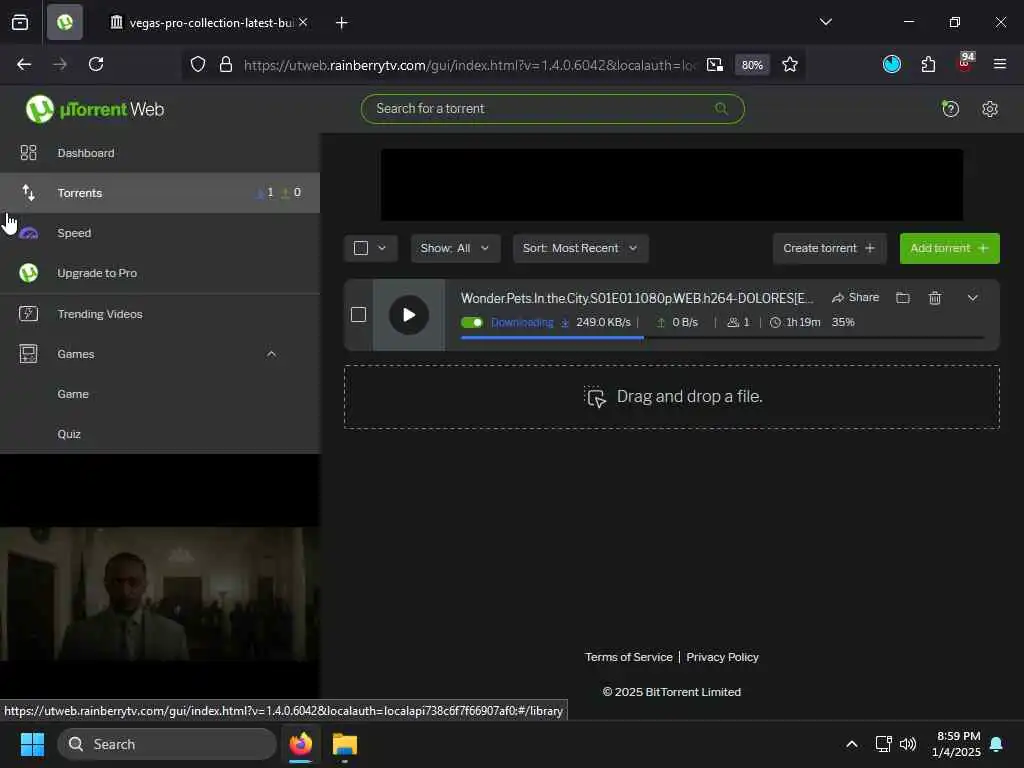
Task: Reload the current page
Action: [x=96, y=64]
